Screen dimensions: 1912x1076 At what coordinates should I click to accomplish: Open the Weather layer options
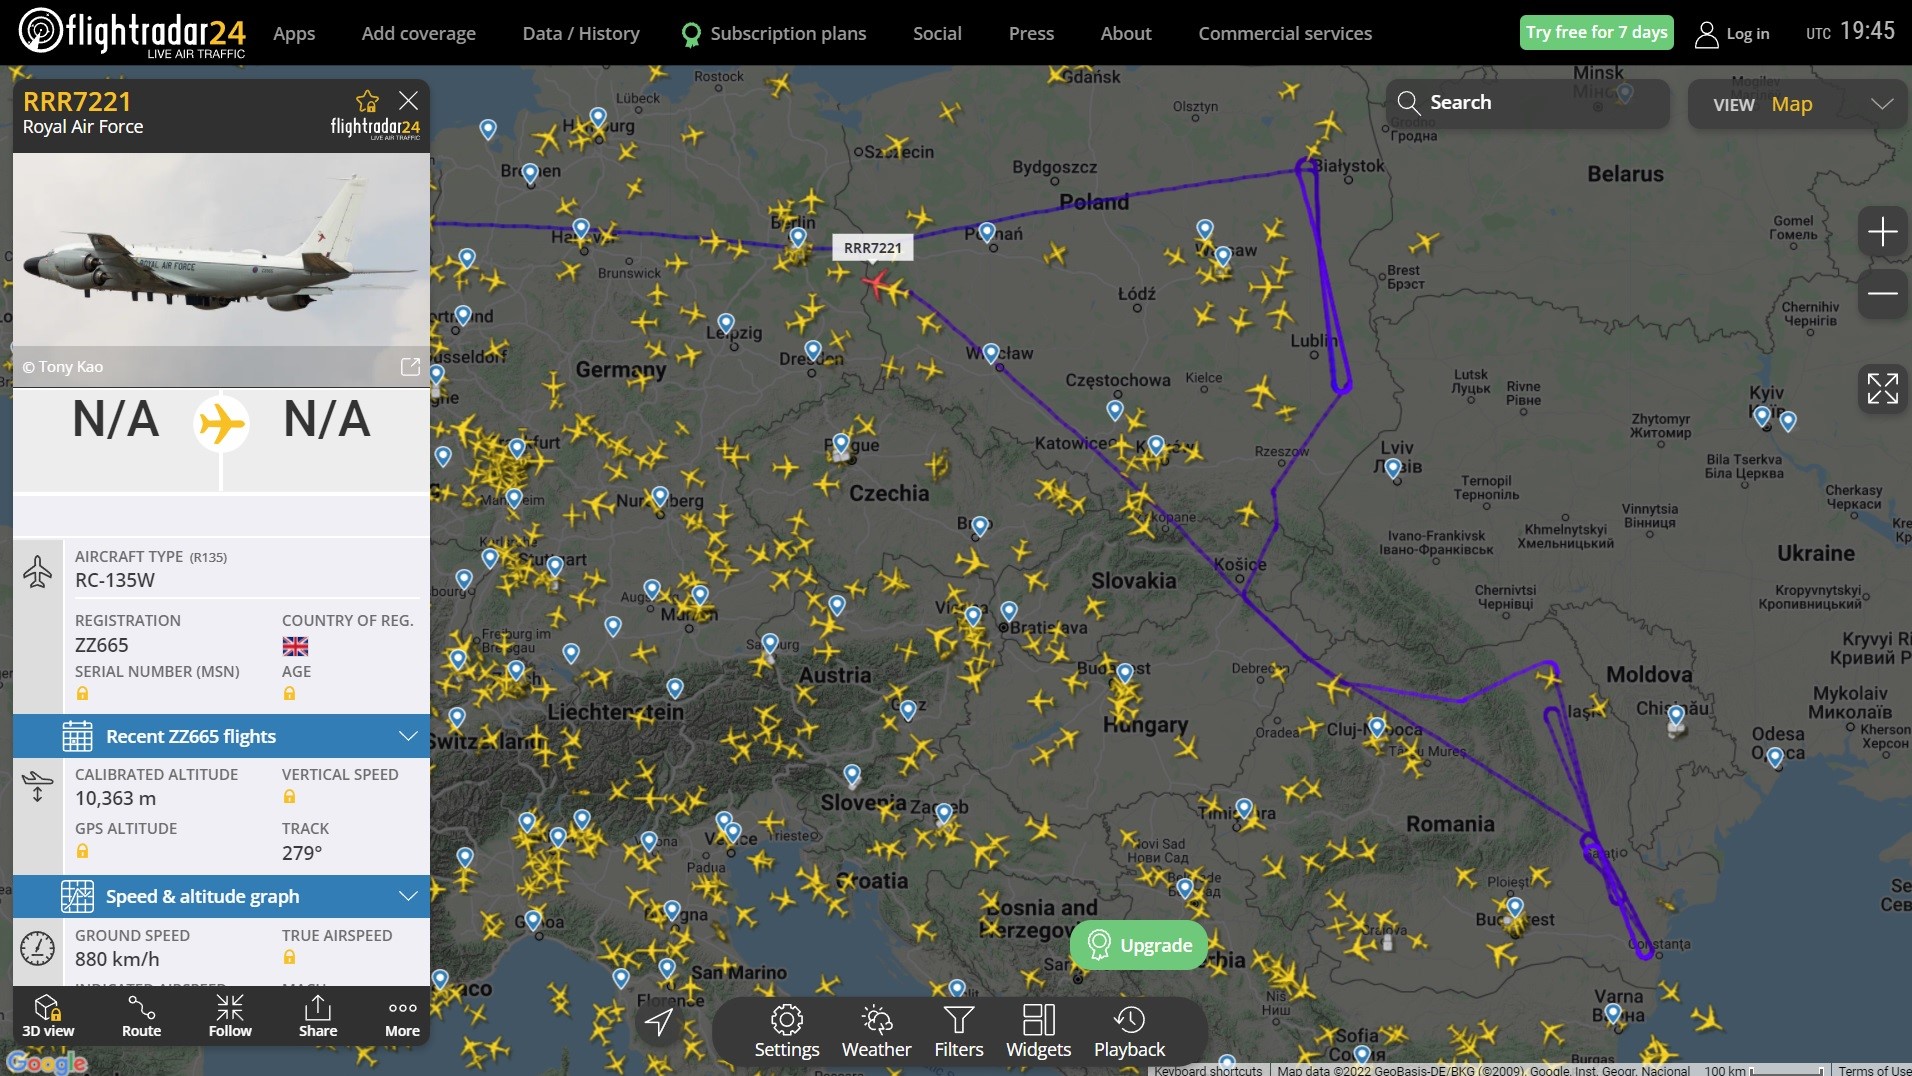tap(876, 1031)
